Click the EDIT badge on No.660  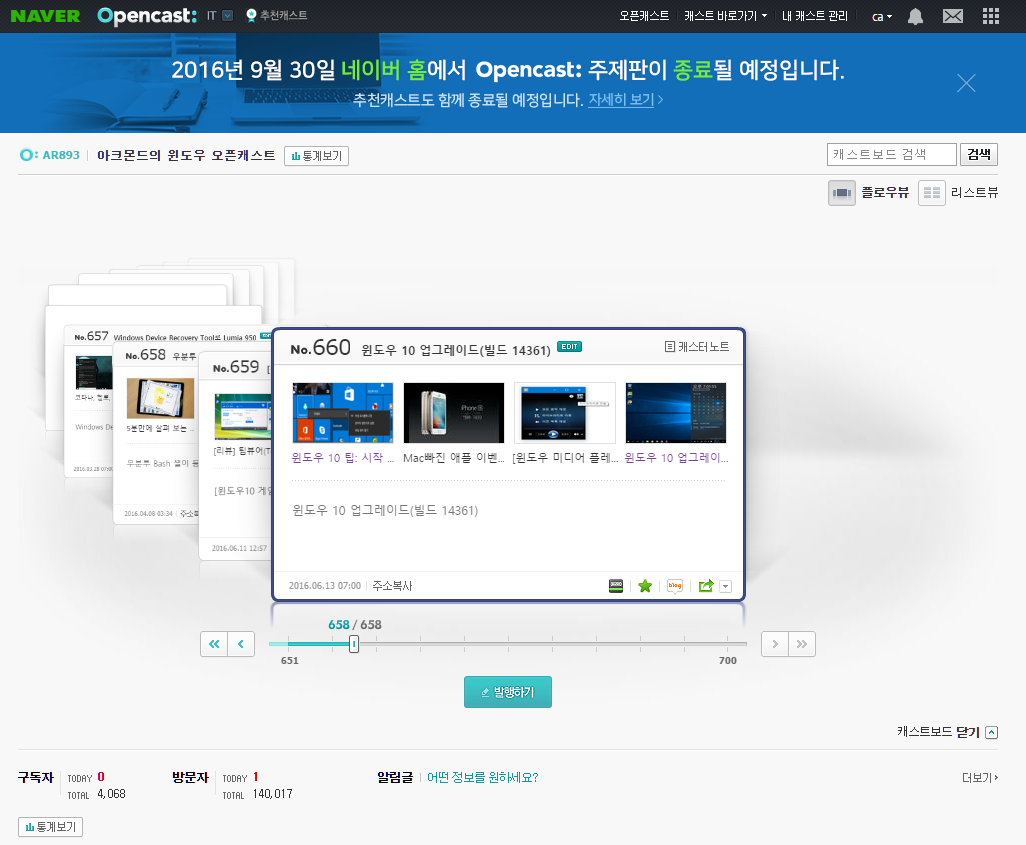[x=569, y=347]
